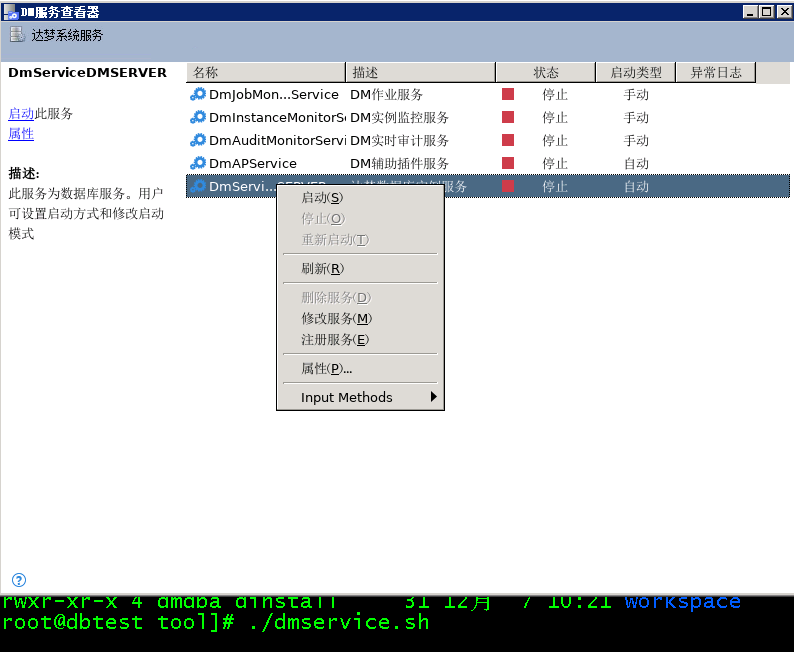Click the red stopped indicator for DM辅助插件服务
The height and width of the screenshot is (652, 794).
click(x=508, y=163)
